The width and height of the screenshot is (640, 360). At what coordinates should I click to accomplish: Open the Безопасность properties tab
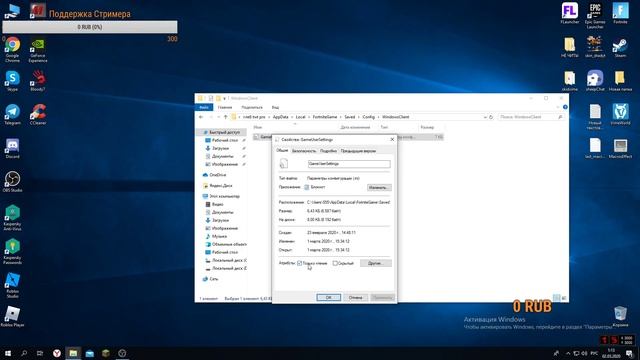point(304,151)
